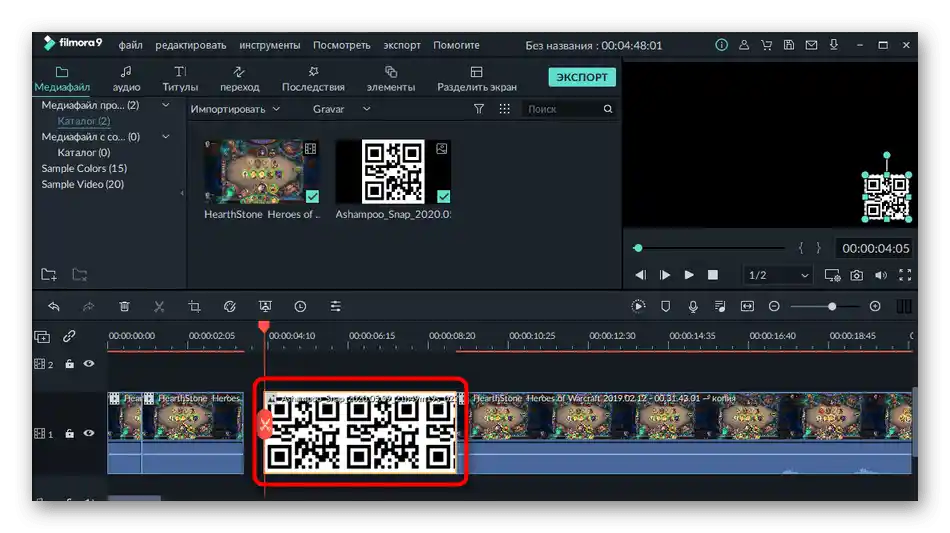Click the Green Screen icon in toolbar

click(265, 306)
